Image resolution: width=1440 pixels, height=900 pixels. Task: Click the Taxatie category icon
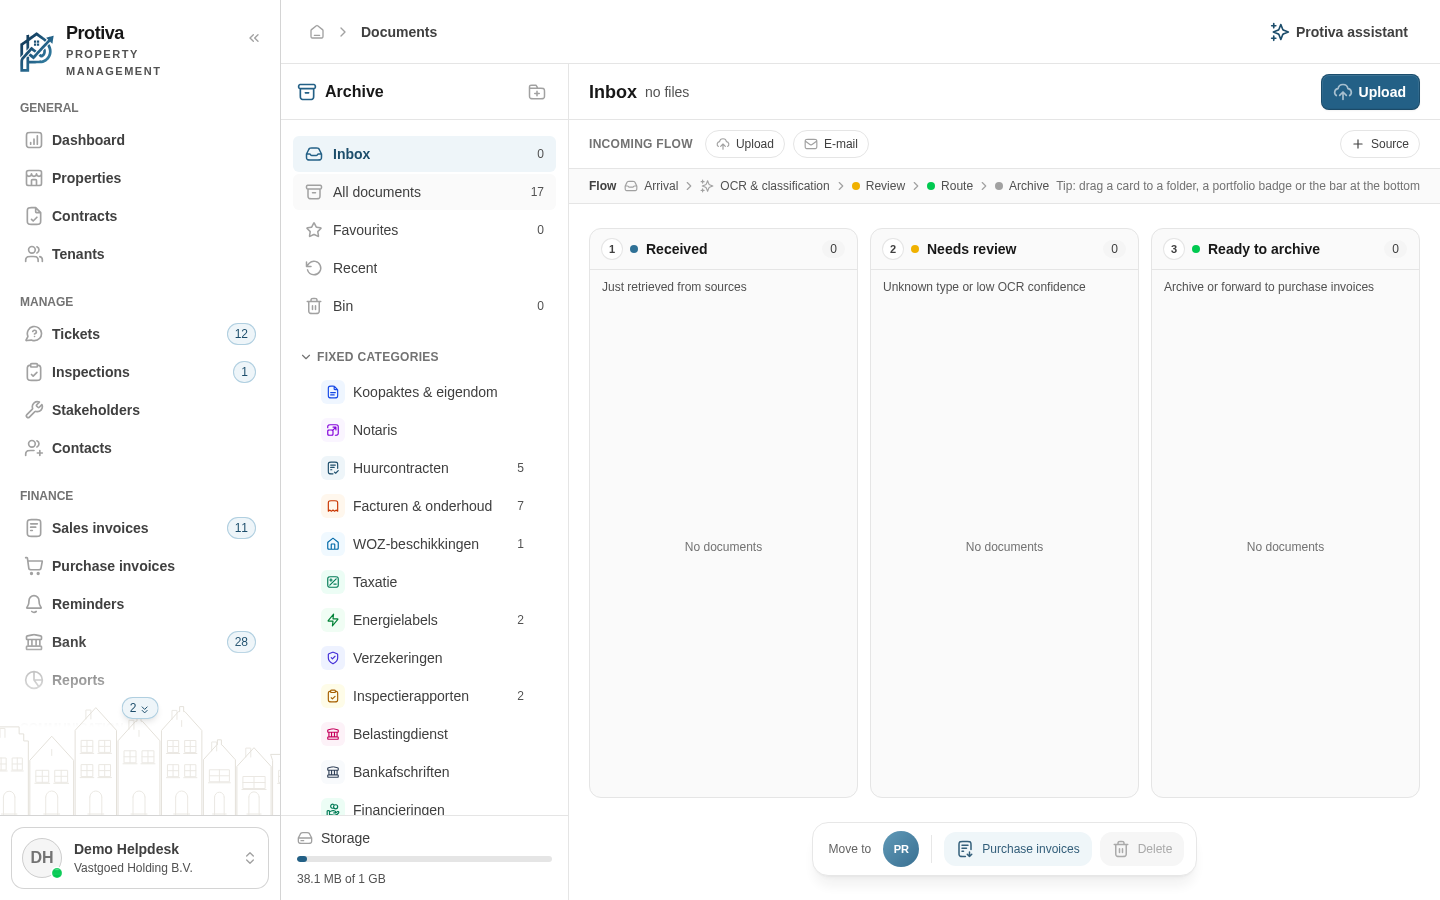[333, 582]
